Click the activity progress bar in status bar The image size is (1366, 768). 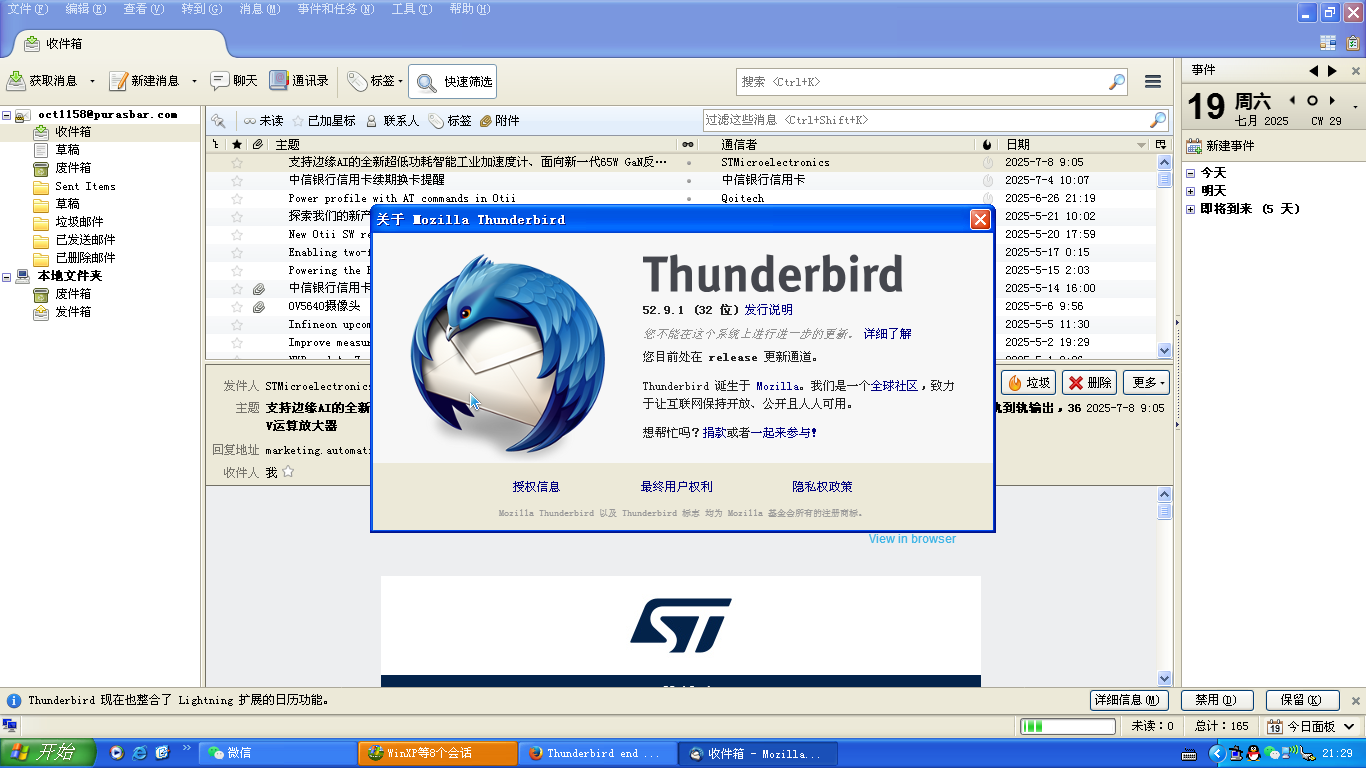pyautogui.click(x=1067, y=726)
